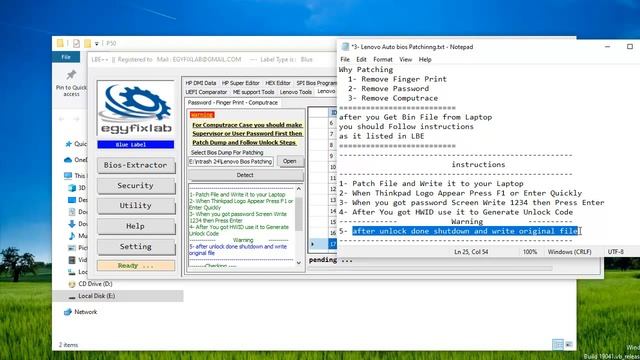Switch to the HP DMI Data tab
640x360 pixels.
click(x=201, y=83)
